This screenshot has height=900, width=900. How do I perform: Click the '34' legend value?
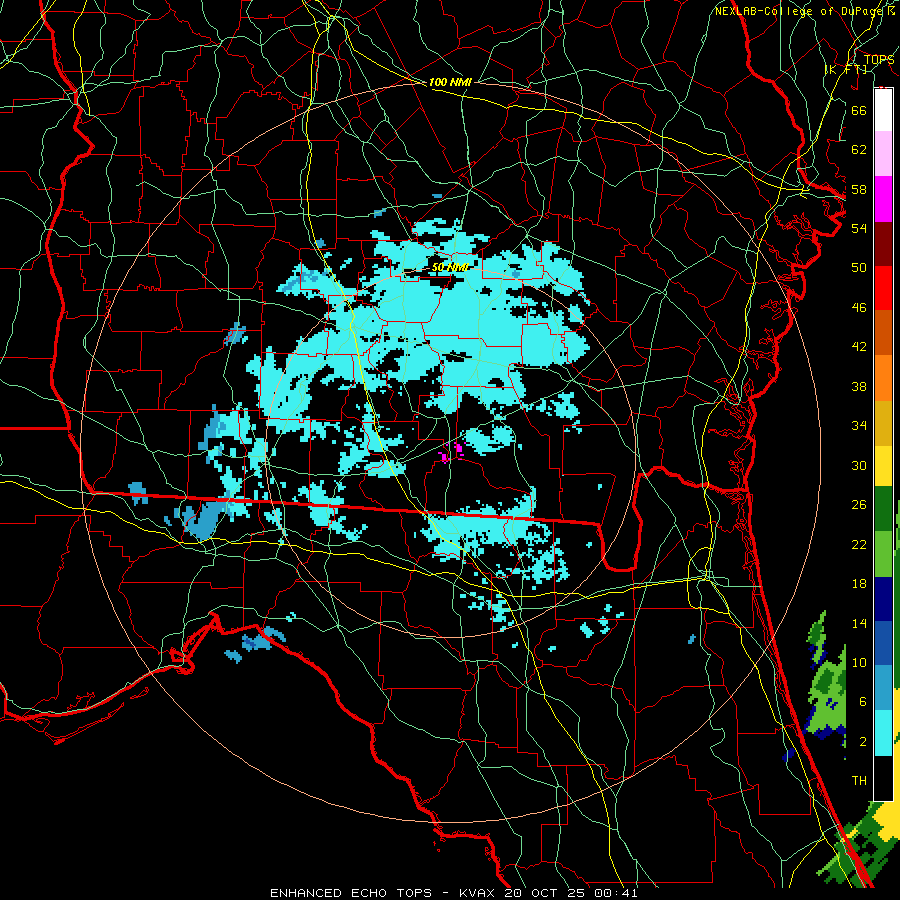point(859,426)
